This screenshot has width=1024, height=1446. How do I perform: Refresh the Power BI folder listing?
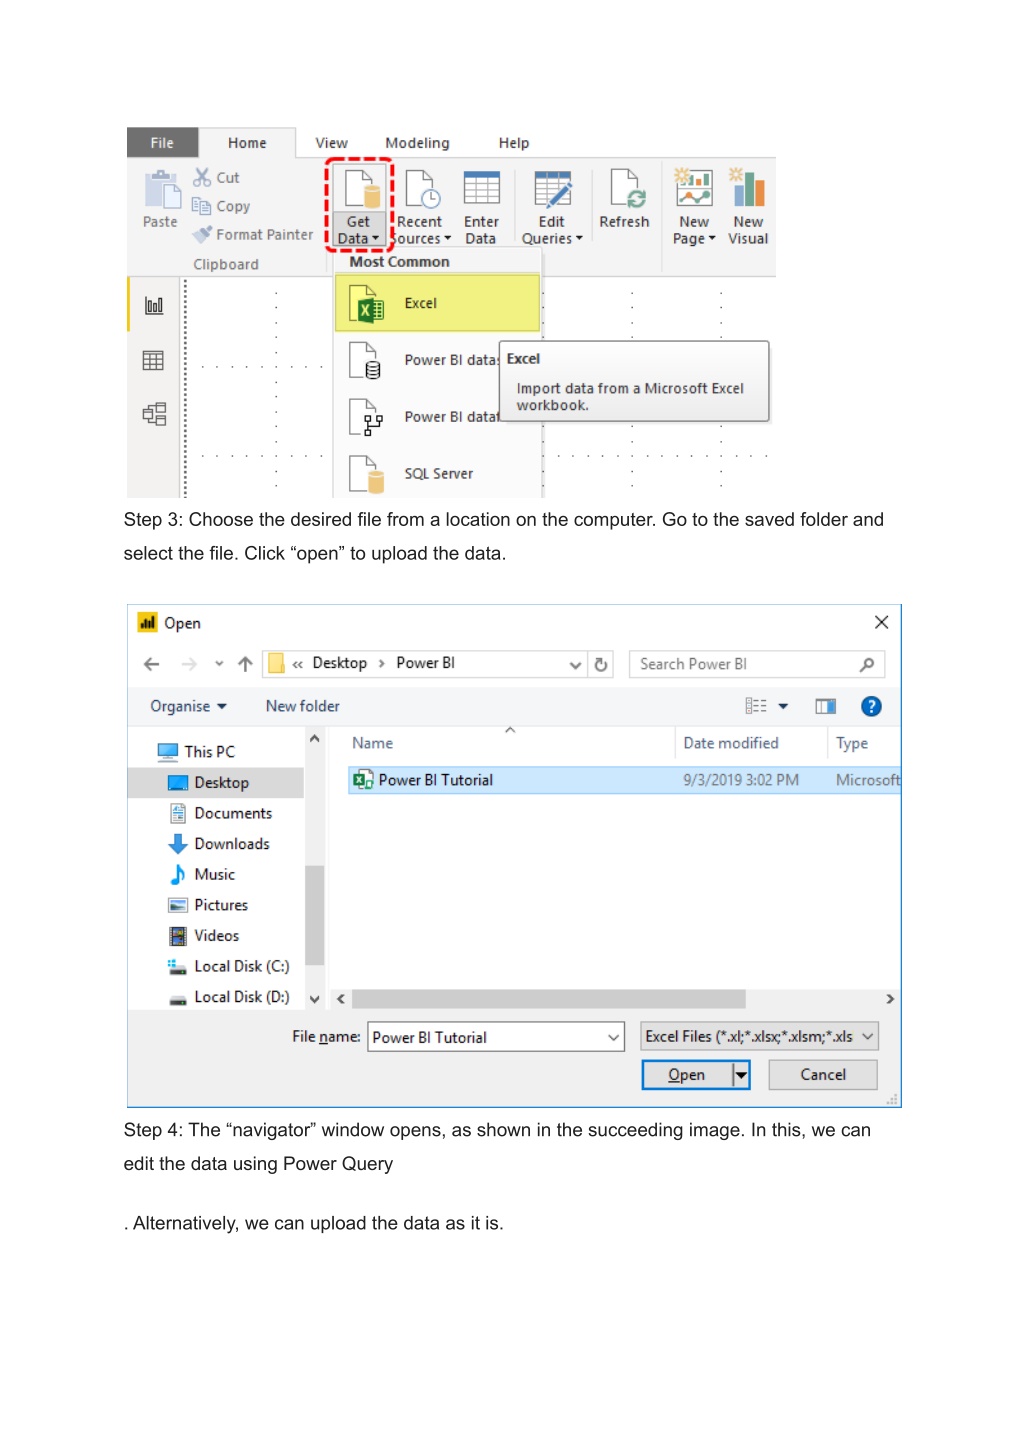click(x=601, y=665)
